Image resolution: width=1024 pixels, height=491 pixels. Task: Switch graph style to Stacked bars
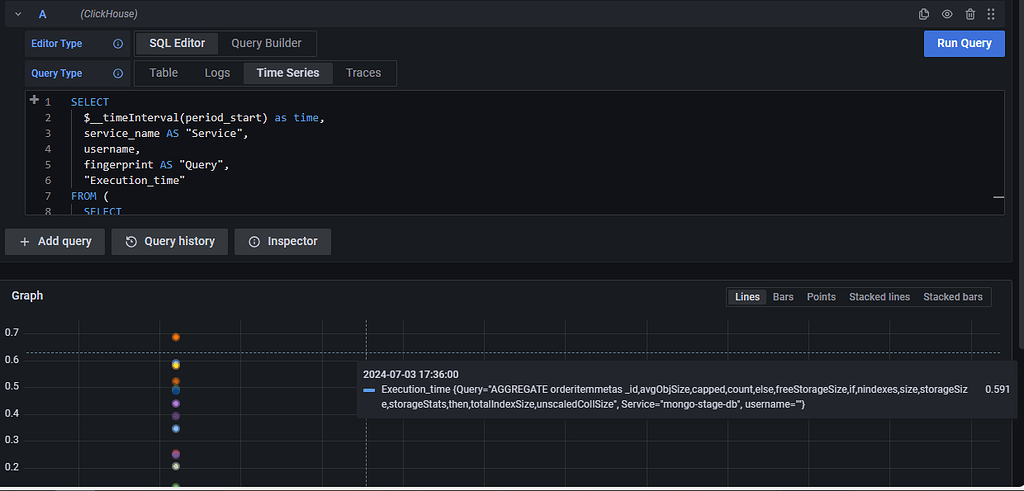pyautogui.click(x=952, y=297)
